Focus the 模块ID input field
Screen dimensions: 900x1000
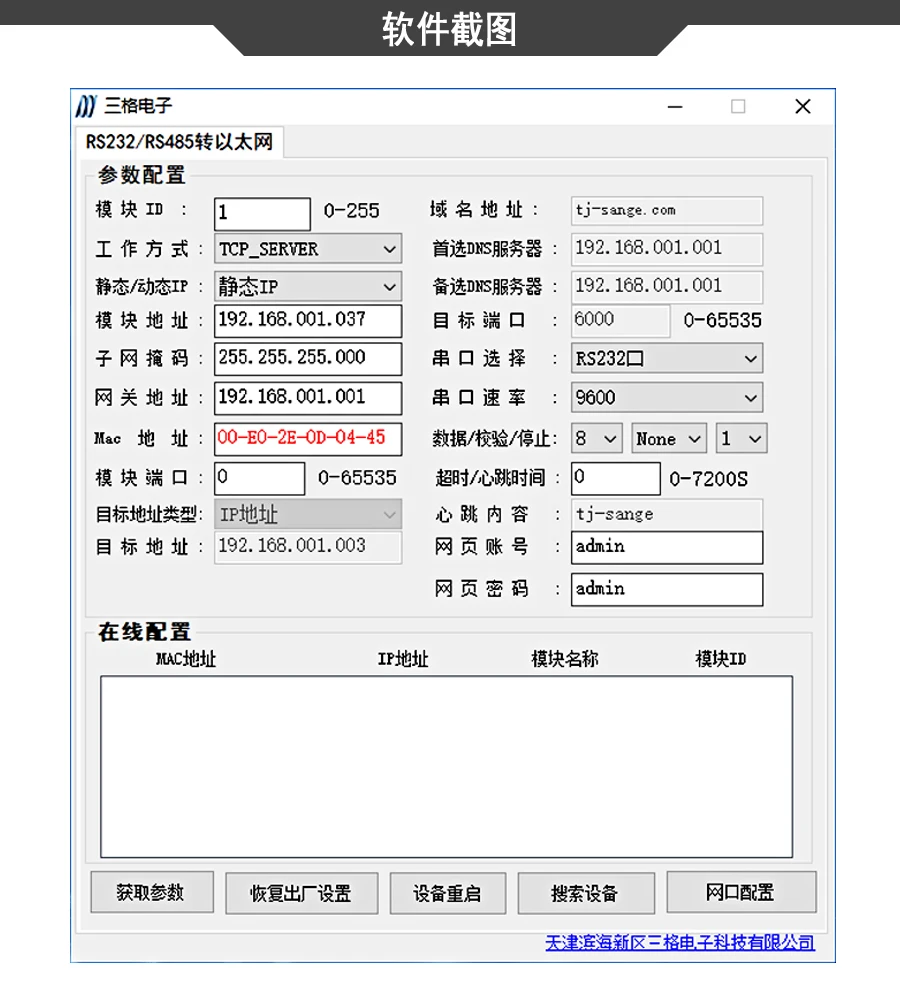tap(262, 214)
